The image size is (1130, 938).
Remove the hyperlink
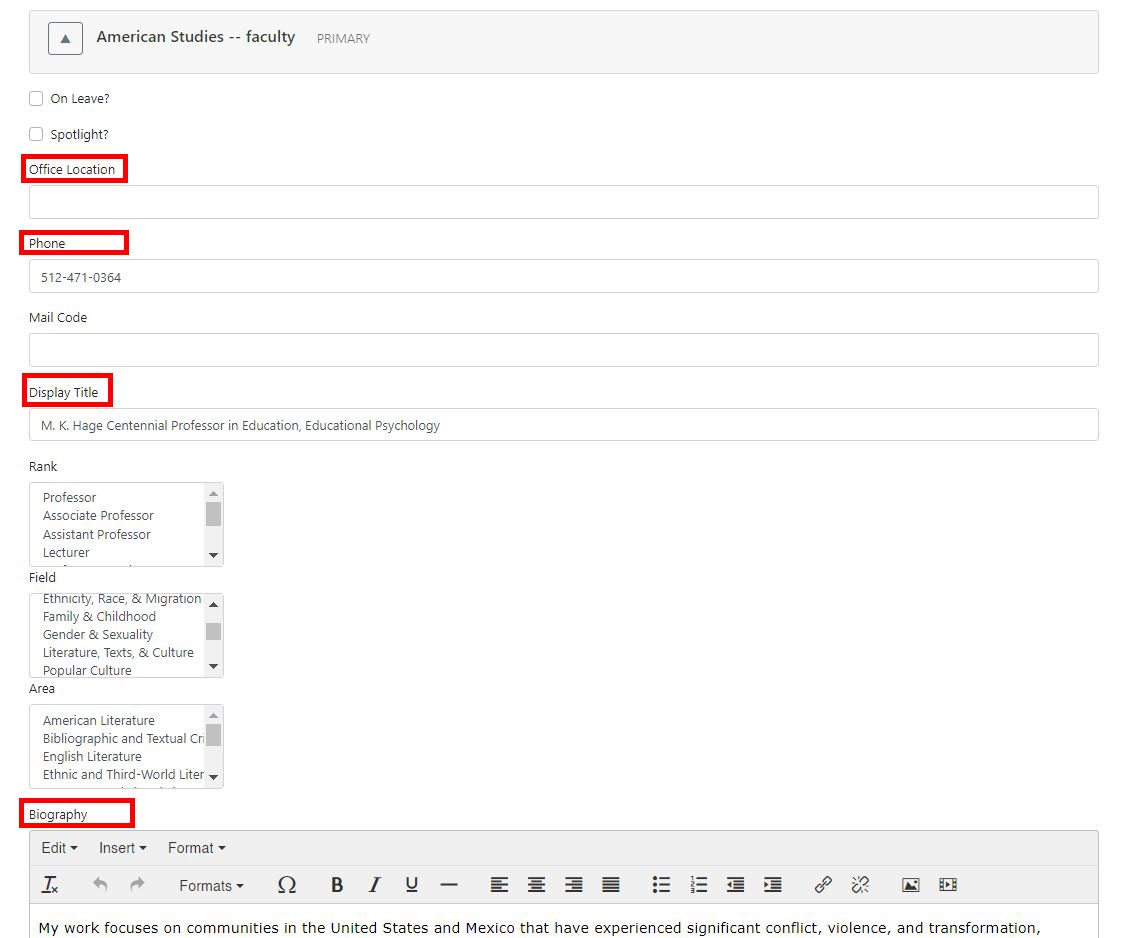click(860, 885)
